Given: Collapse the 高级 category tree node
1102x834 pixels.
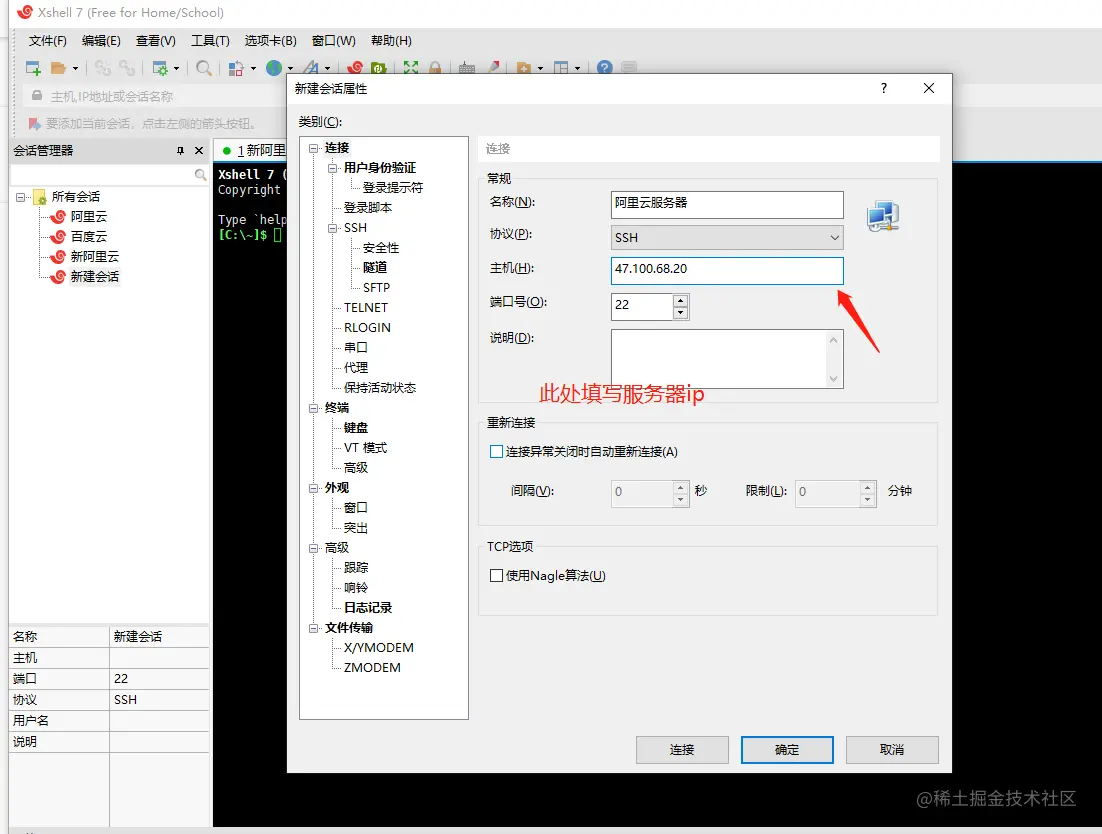Looking at the screenshot, I should coord(313,547).
